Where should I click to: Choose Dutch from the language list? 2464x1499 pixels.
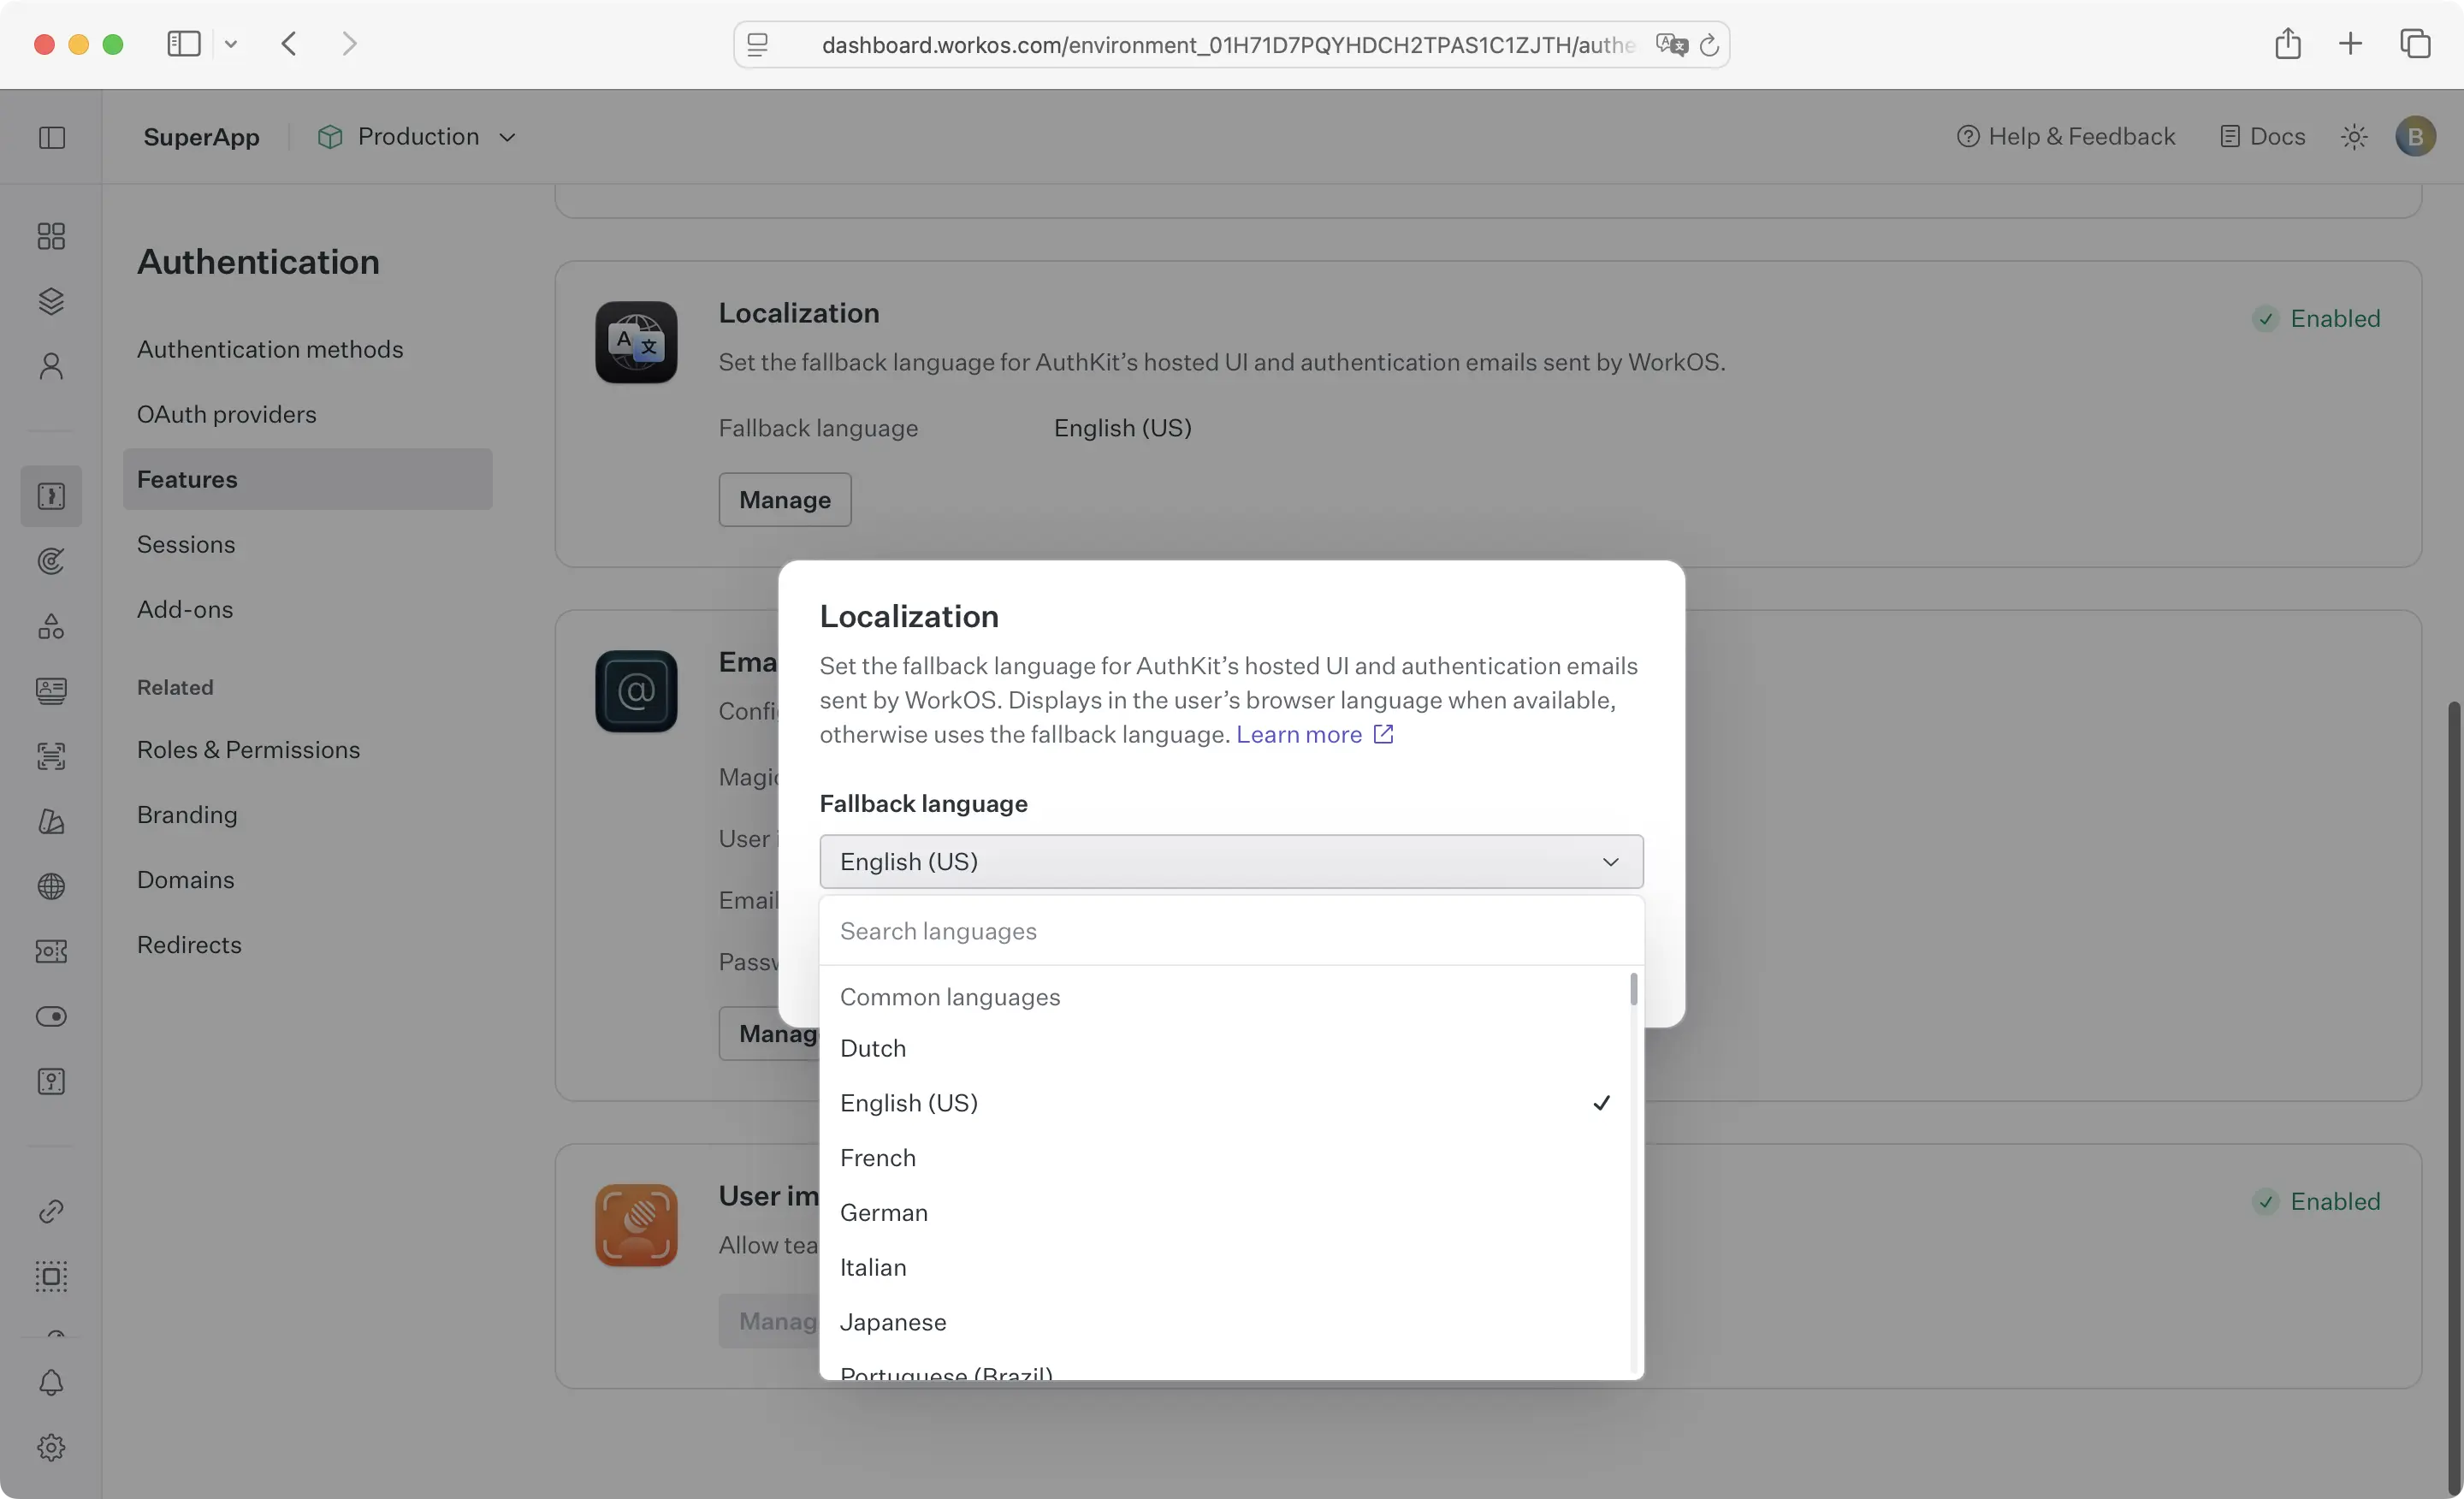[1225, 1048]
